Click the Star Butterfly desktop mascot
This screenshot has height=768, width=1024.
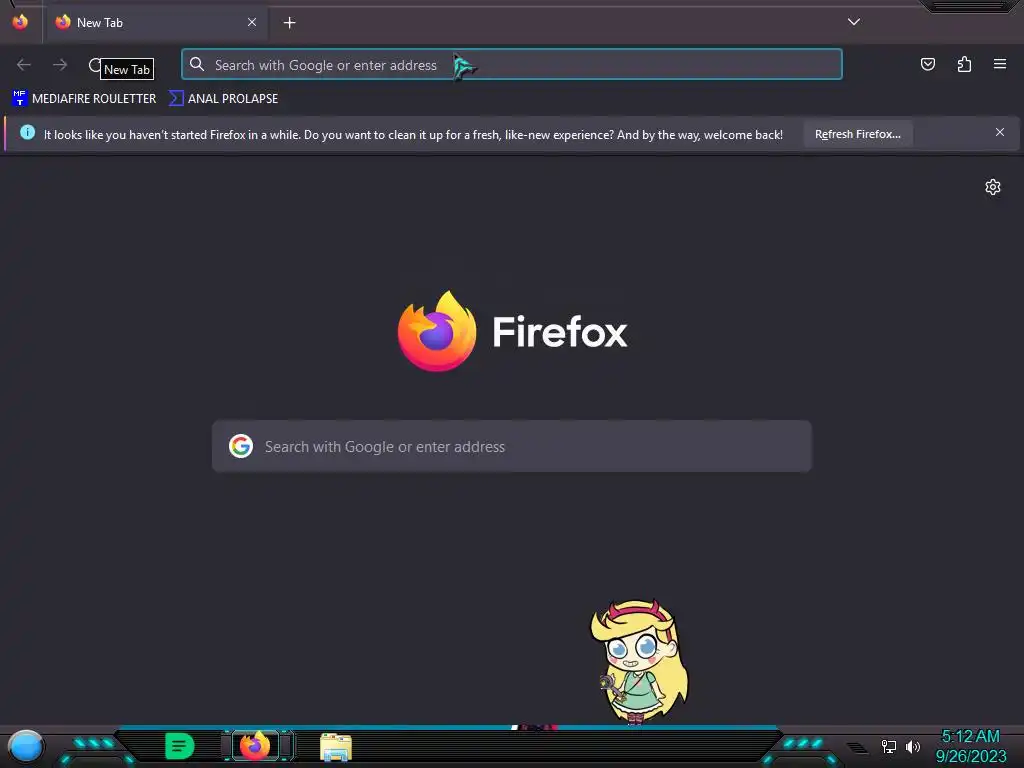point(639,662)
